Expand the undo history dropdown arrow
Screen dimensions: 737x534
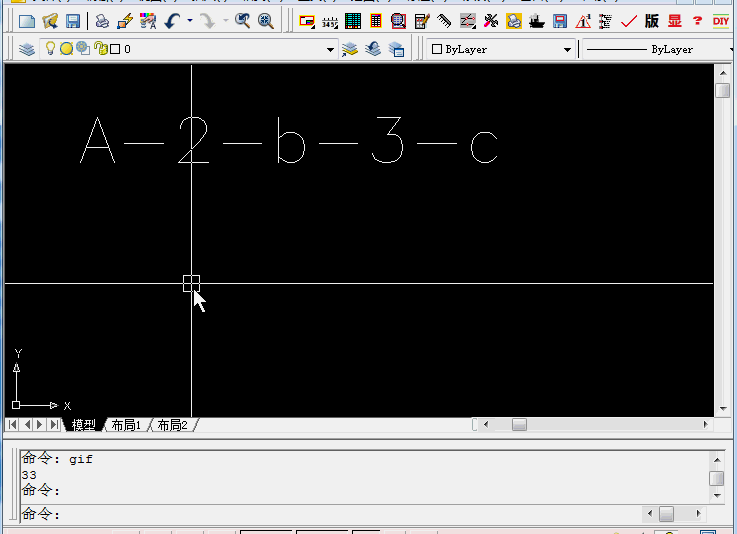coord(190,21)
